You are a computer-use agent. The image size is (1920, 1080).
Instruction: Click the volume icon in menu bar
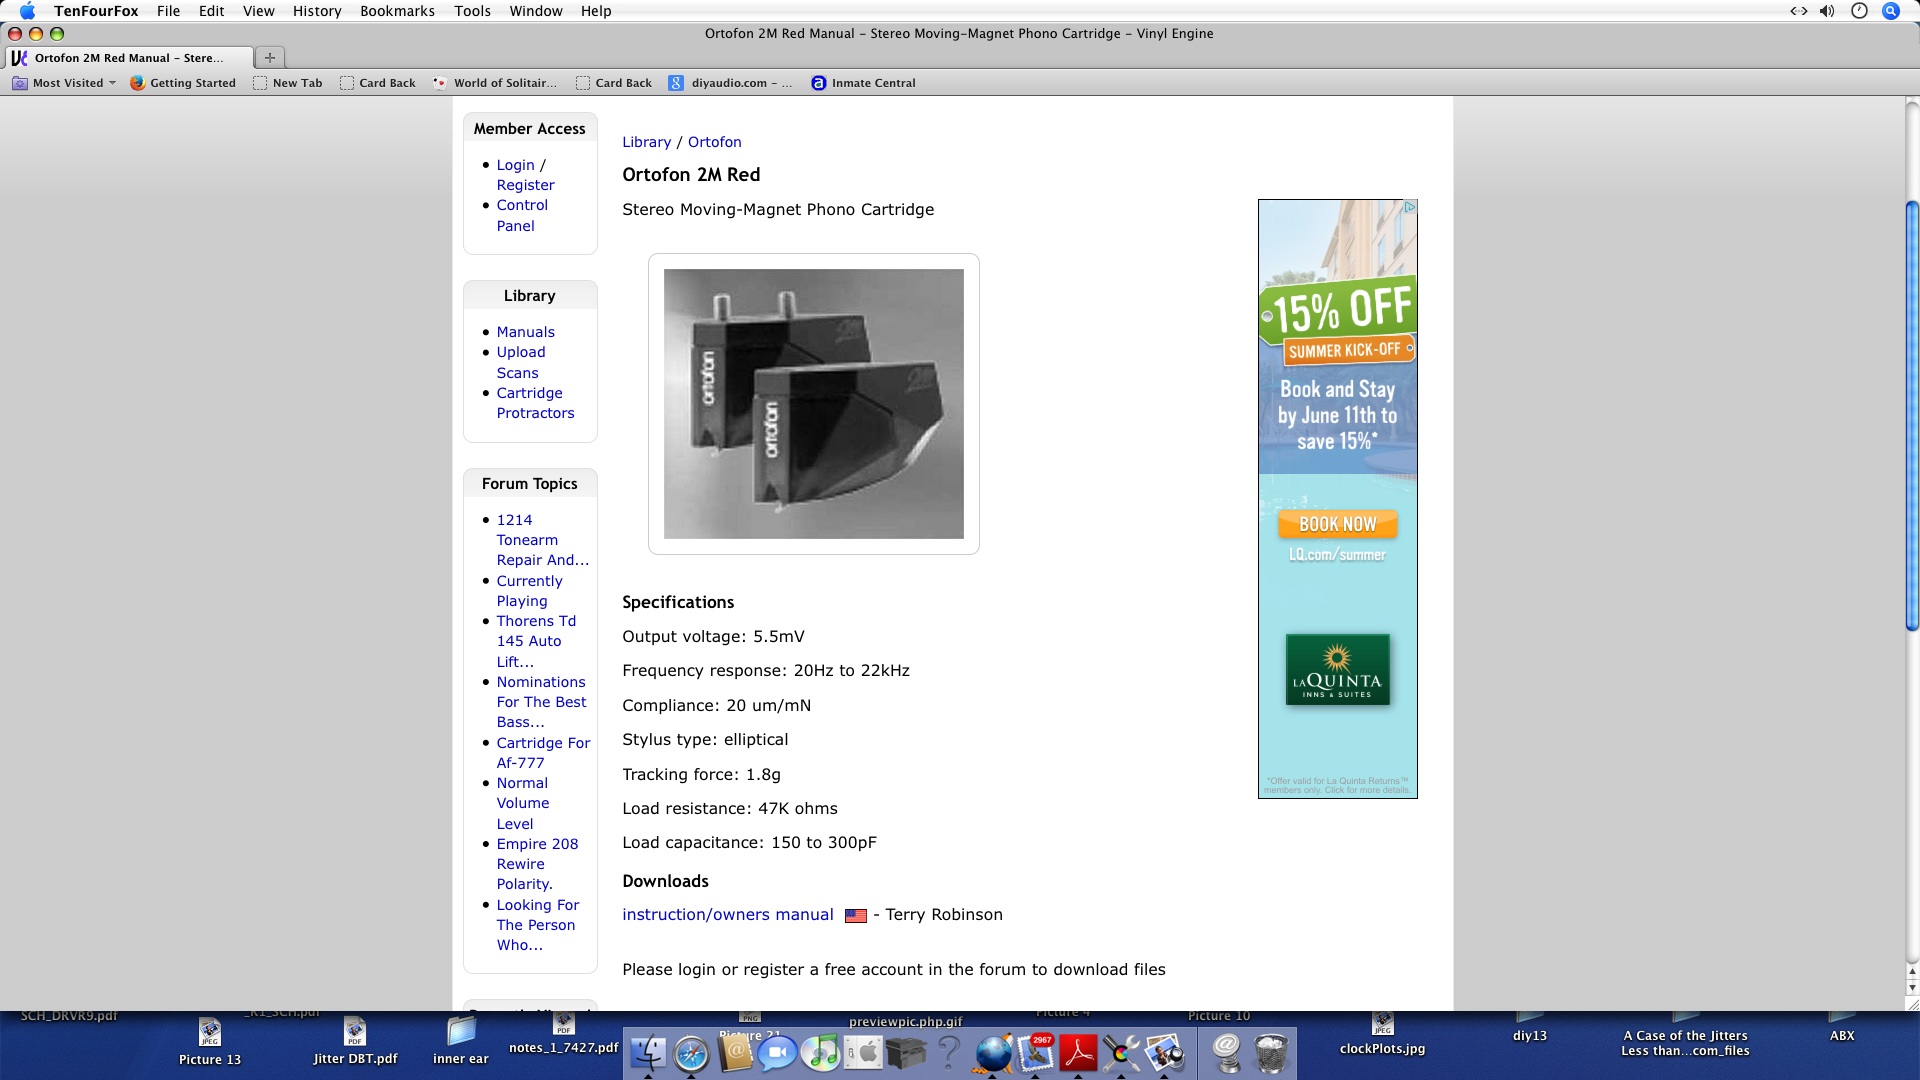click(1827, 11)
